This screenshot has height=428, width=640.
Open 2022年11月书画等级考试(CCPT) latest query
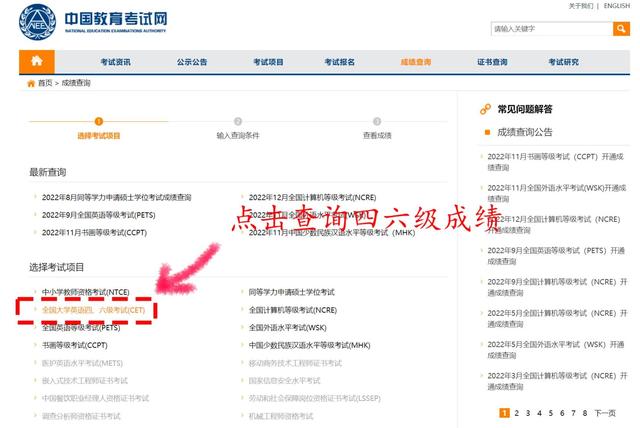(x=94, y=233)
